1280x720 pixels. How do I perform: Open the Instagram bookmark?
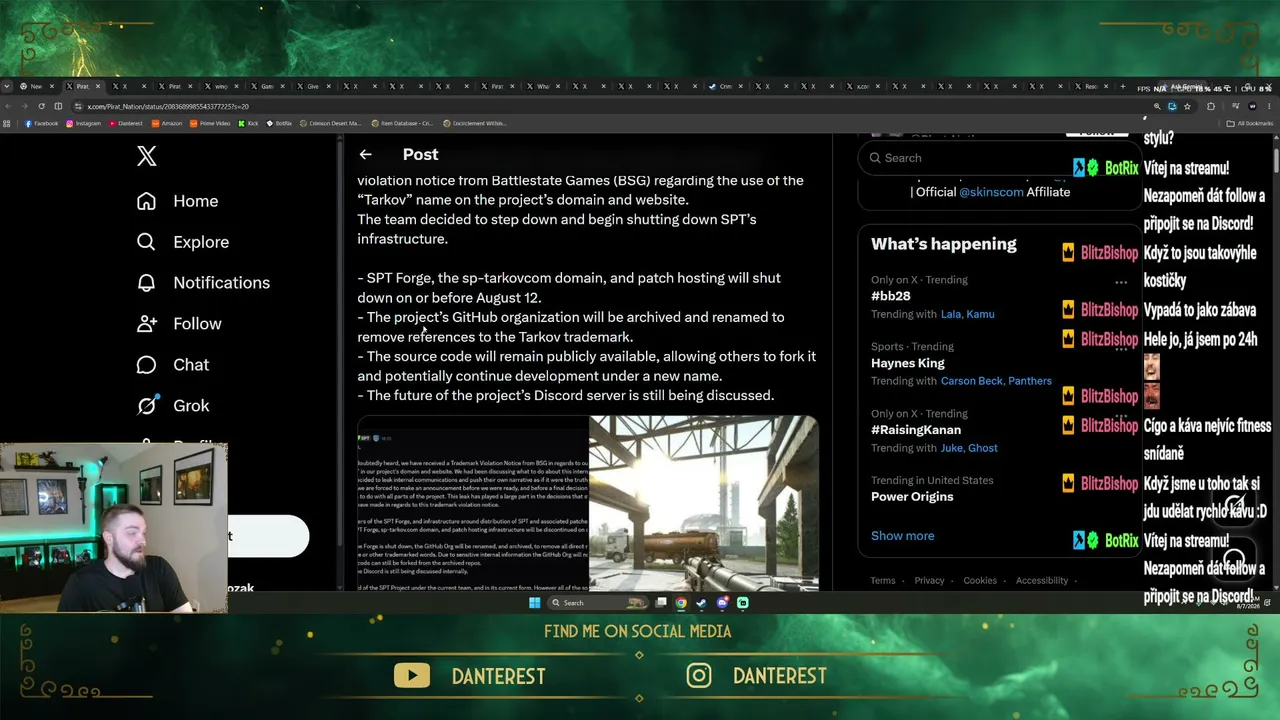point(84,124)
